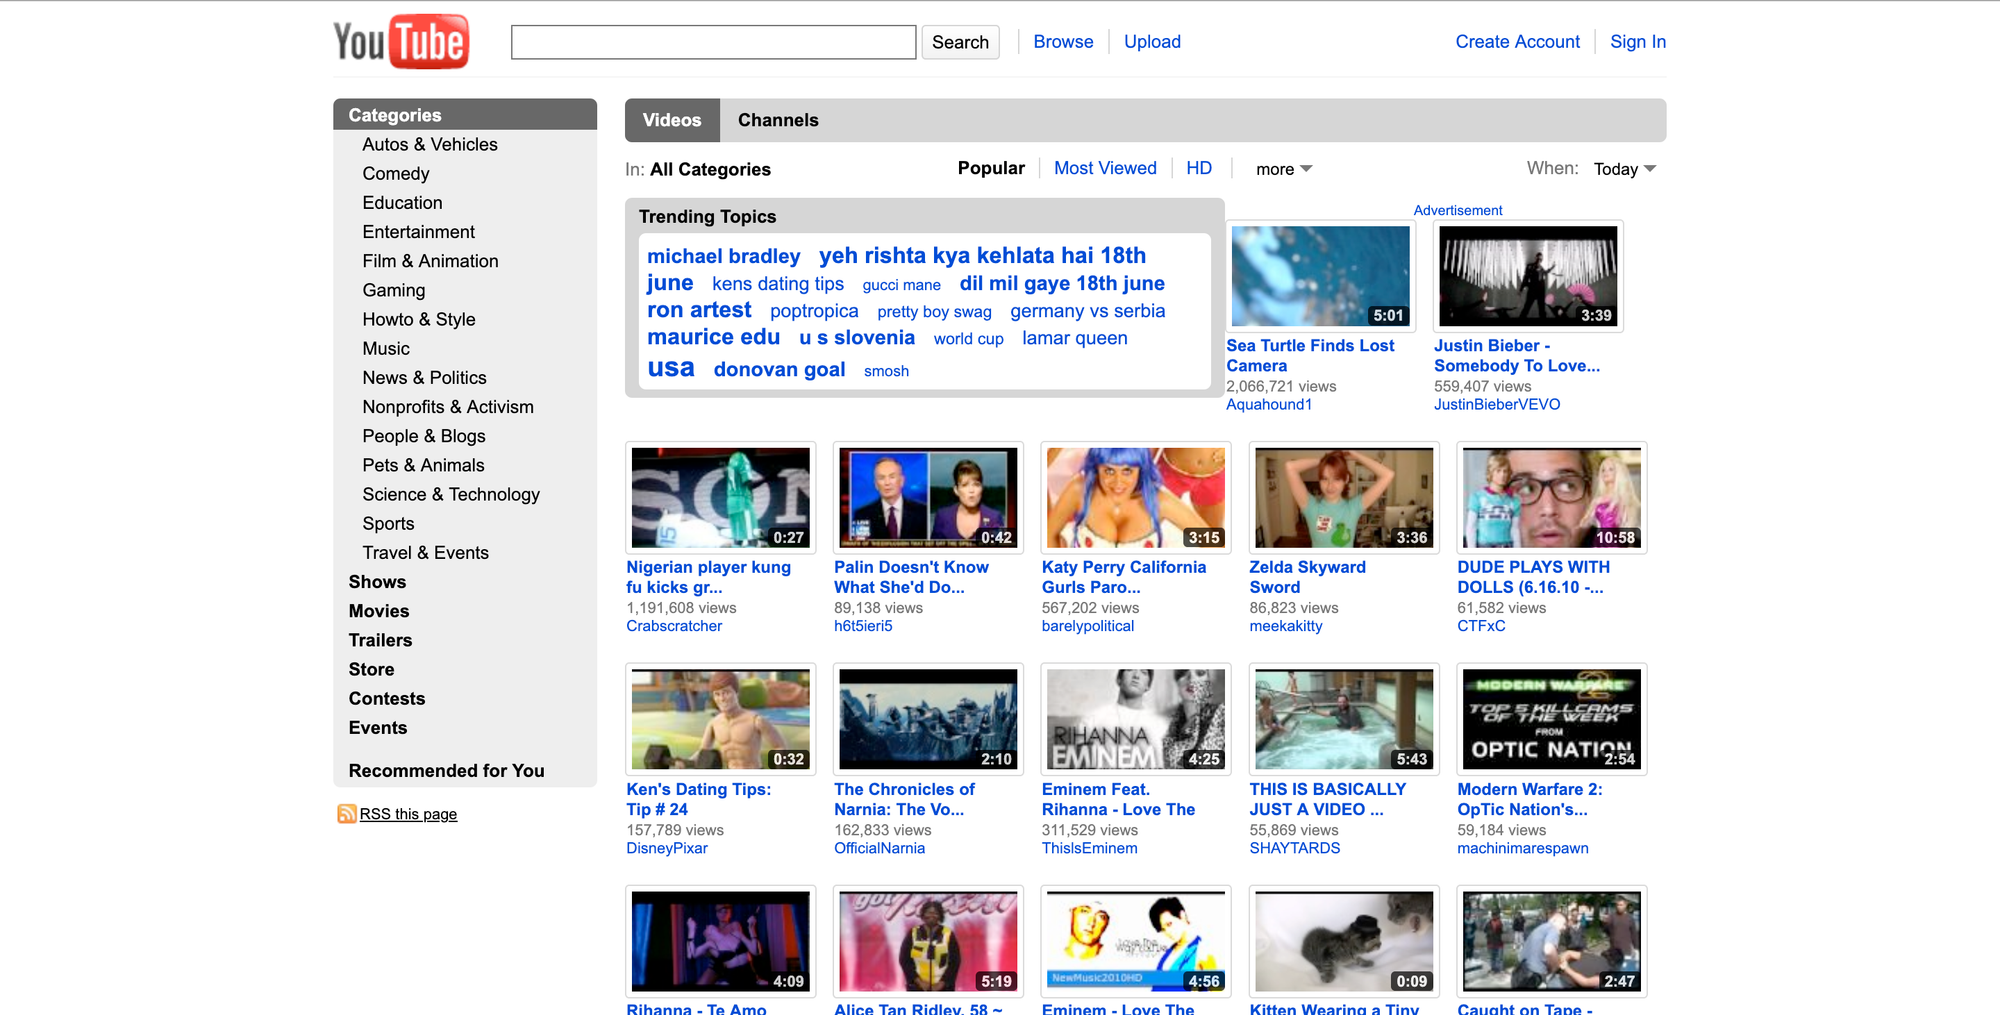The image size is (2000, 1015).
Task: Click the YouTube logo
Action: (x=401, y=42)
